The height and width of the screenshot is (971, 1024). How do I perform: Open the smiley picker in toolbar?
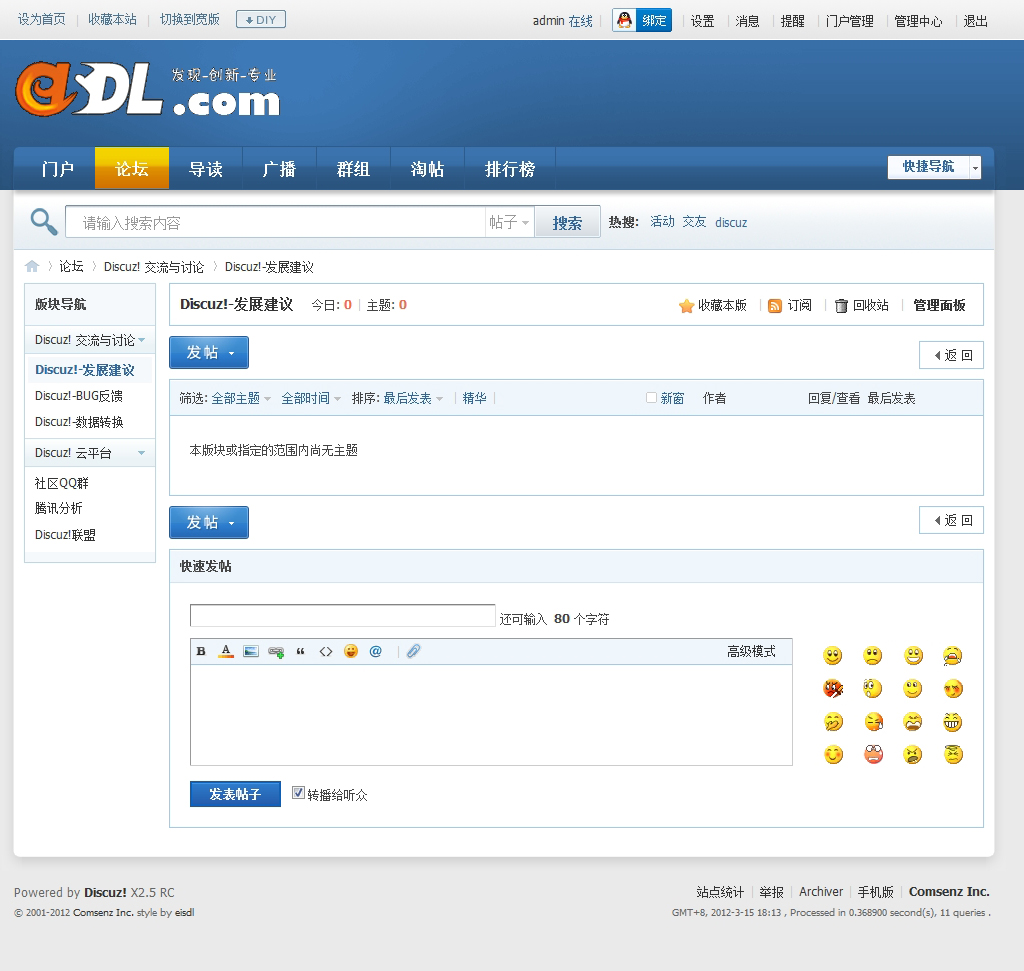pos(351,651)
